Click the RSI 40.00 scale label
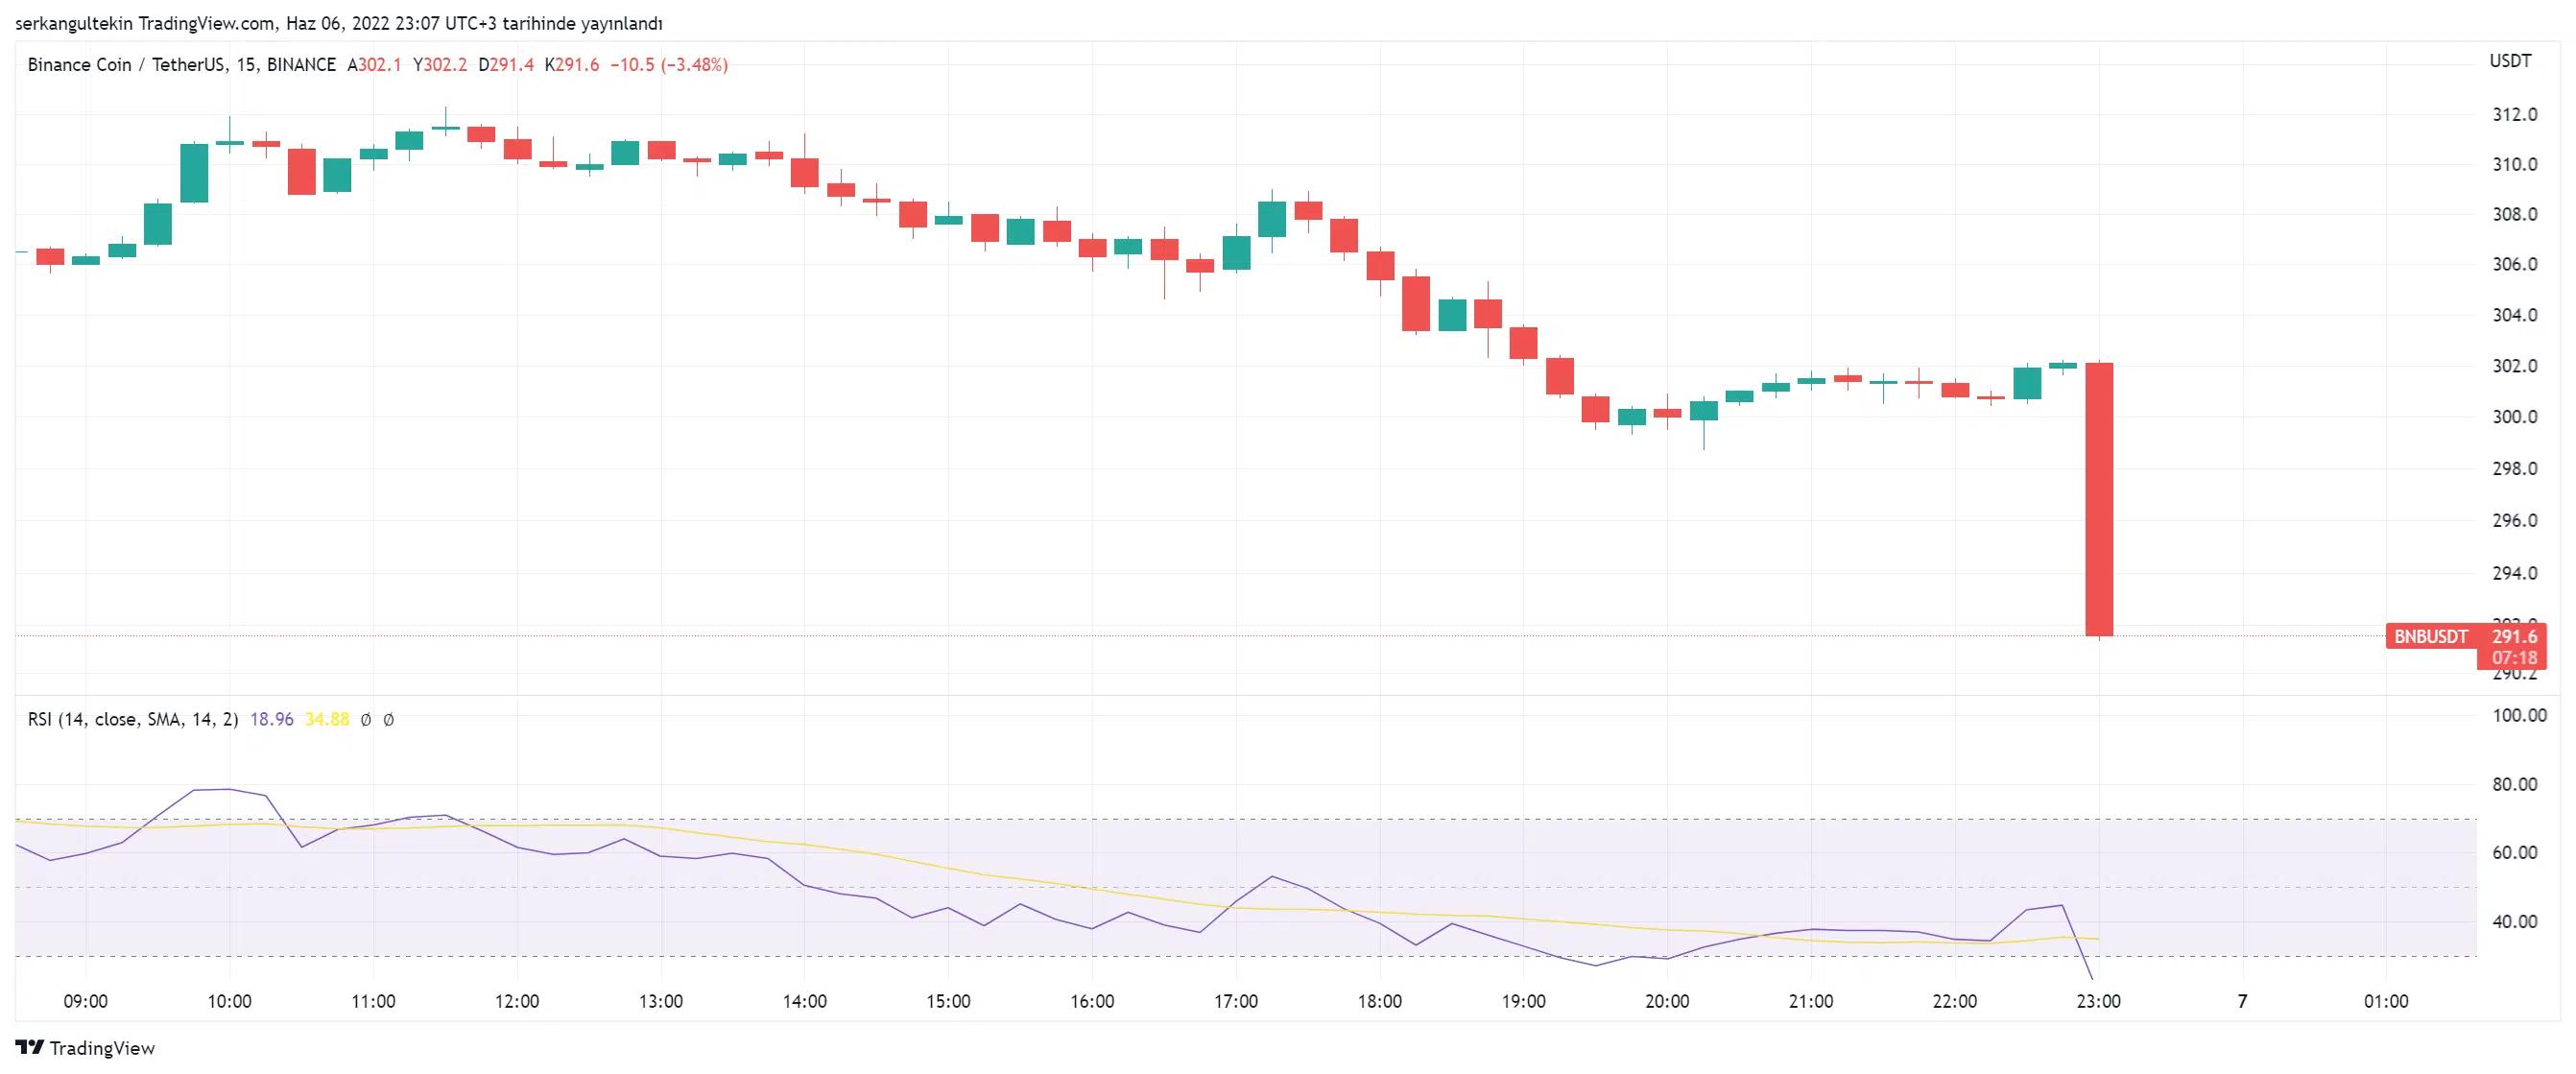Screen dimensions: 2576x1074 coord(2514,922)
